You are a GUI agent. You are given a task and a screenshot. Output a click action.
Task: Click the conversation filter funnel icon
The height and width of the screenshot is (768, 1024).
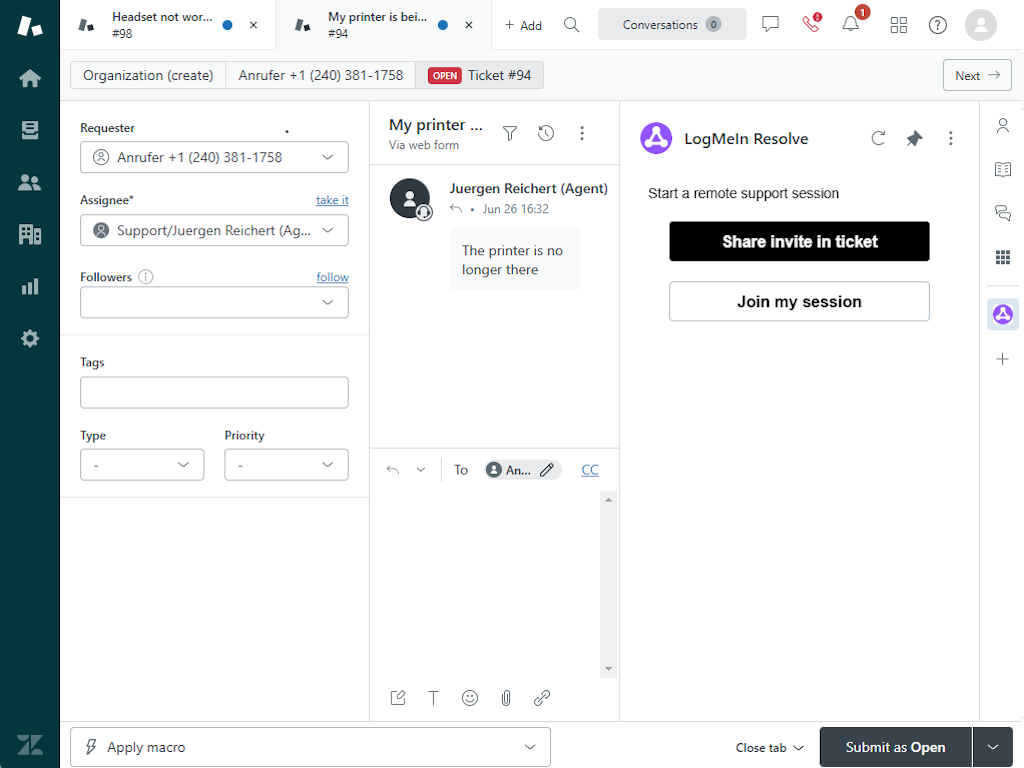[510, 133]
